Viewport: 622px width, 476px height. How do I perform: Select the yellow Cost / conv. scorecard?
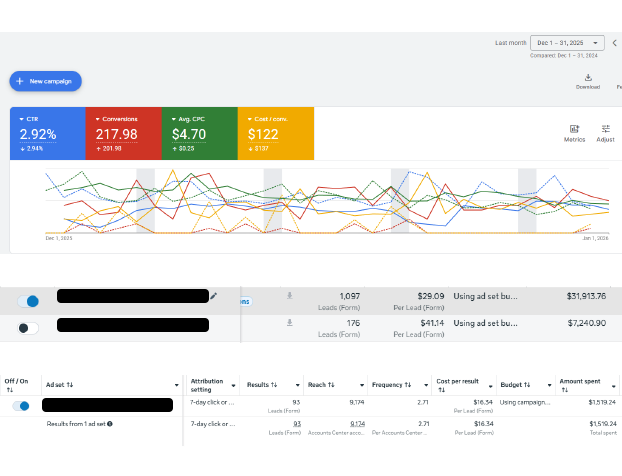coord(276,133)
